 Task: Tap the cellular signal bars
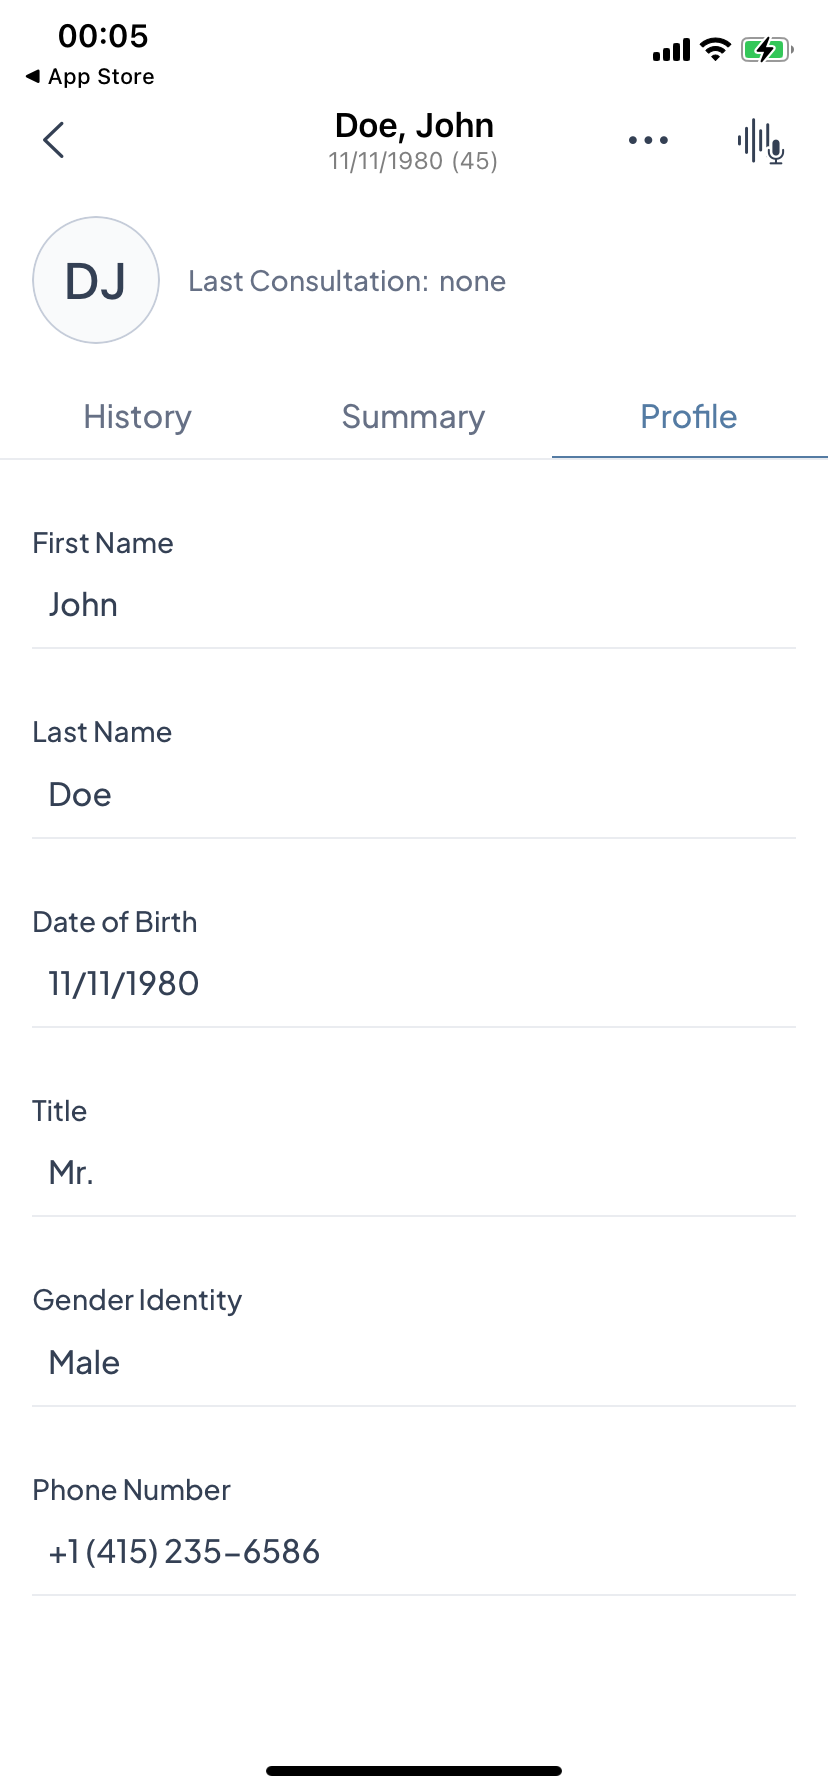tap(671, 50)
